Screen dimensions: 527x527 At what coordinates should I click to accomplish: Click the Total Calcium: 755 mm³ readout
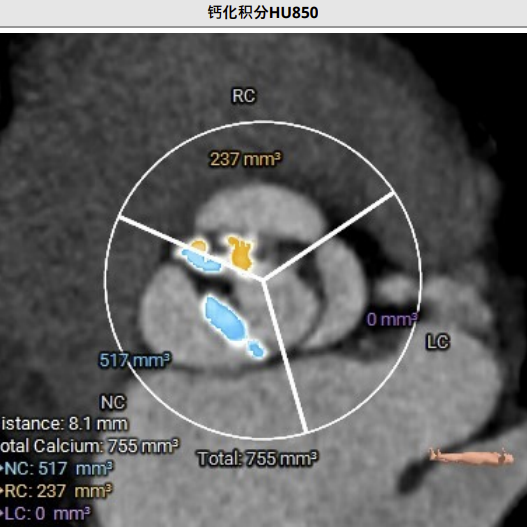[x=90, y=446]
